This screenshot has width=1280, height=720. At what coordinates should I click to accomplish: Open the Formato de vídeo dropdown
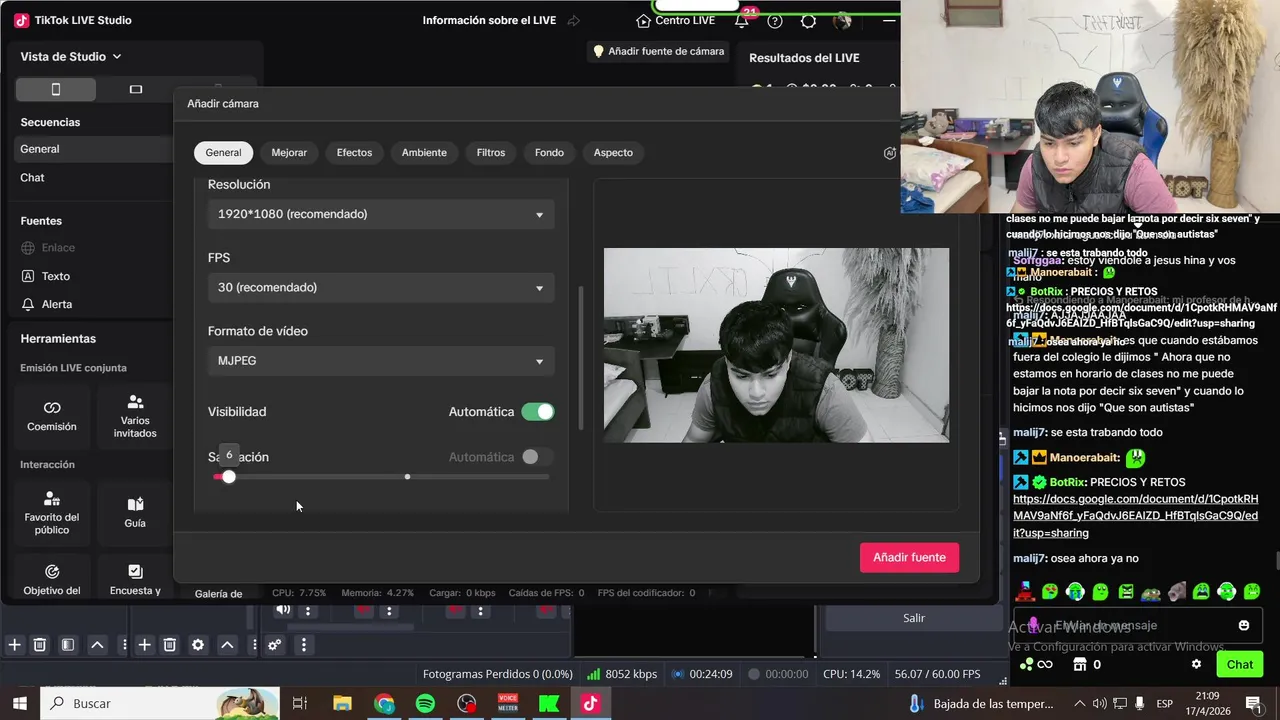coord(381,360)
